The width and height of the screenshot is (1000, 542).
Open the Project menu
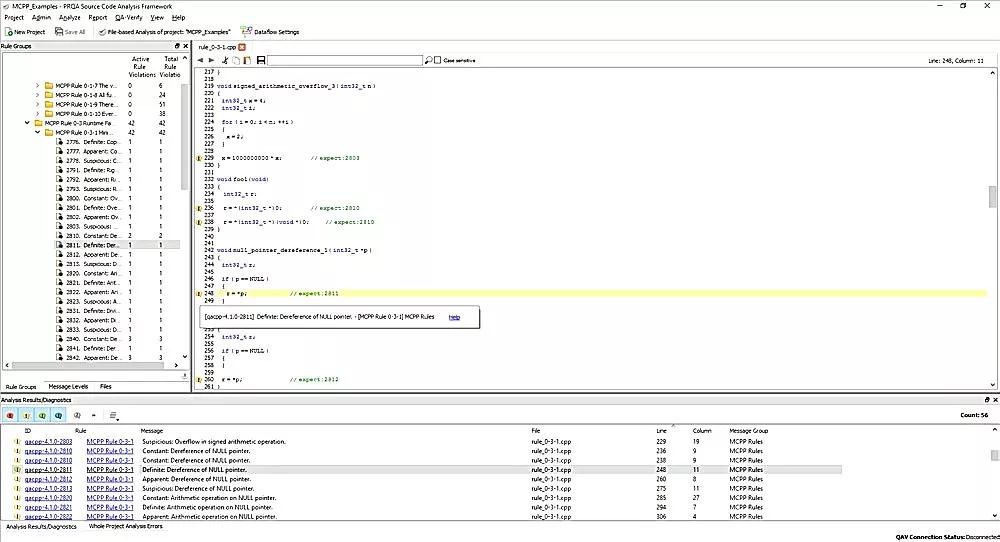(x=14, y=17)
